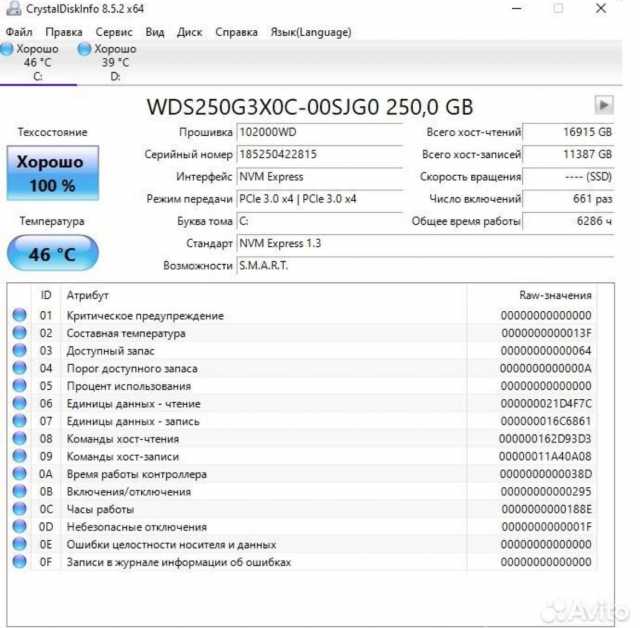Image resolution: width=640 pixels, height=628 pixels.
Task: Click status icon for Критическое предупреждение row
Action: pyautogui.click(x=19, y=315)
